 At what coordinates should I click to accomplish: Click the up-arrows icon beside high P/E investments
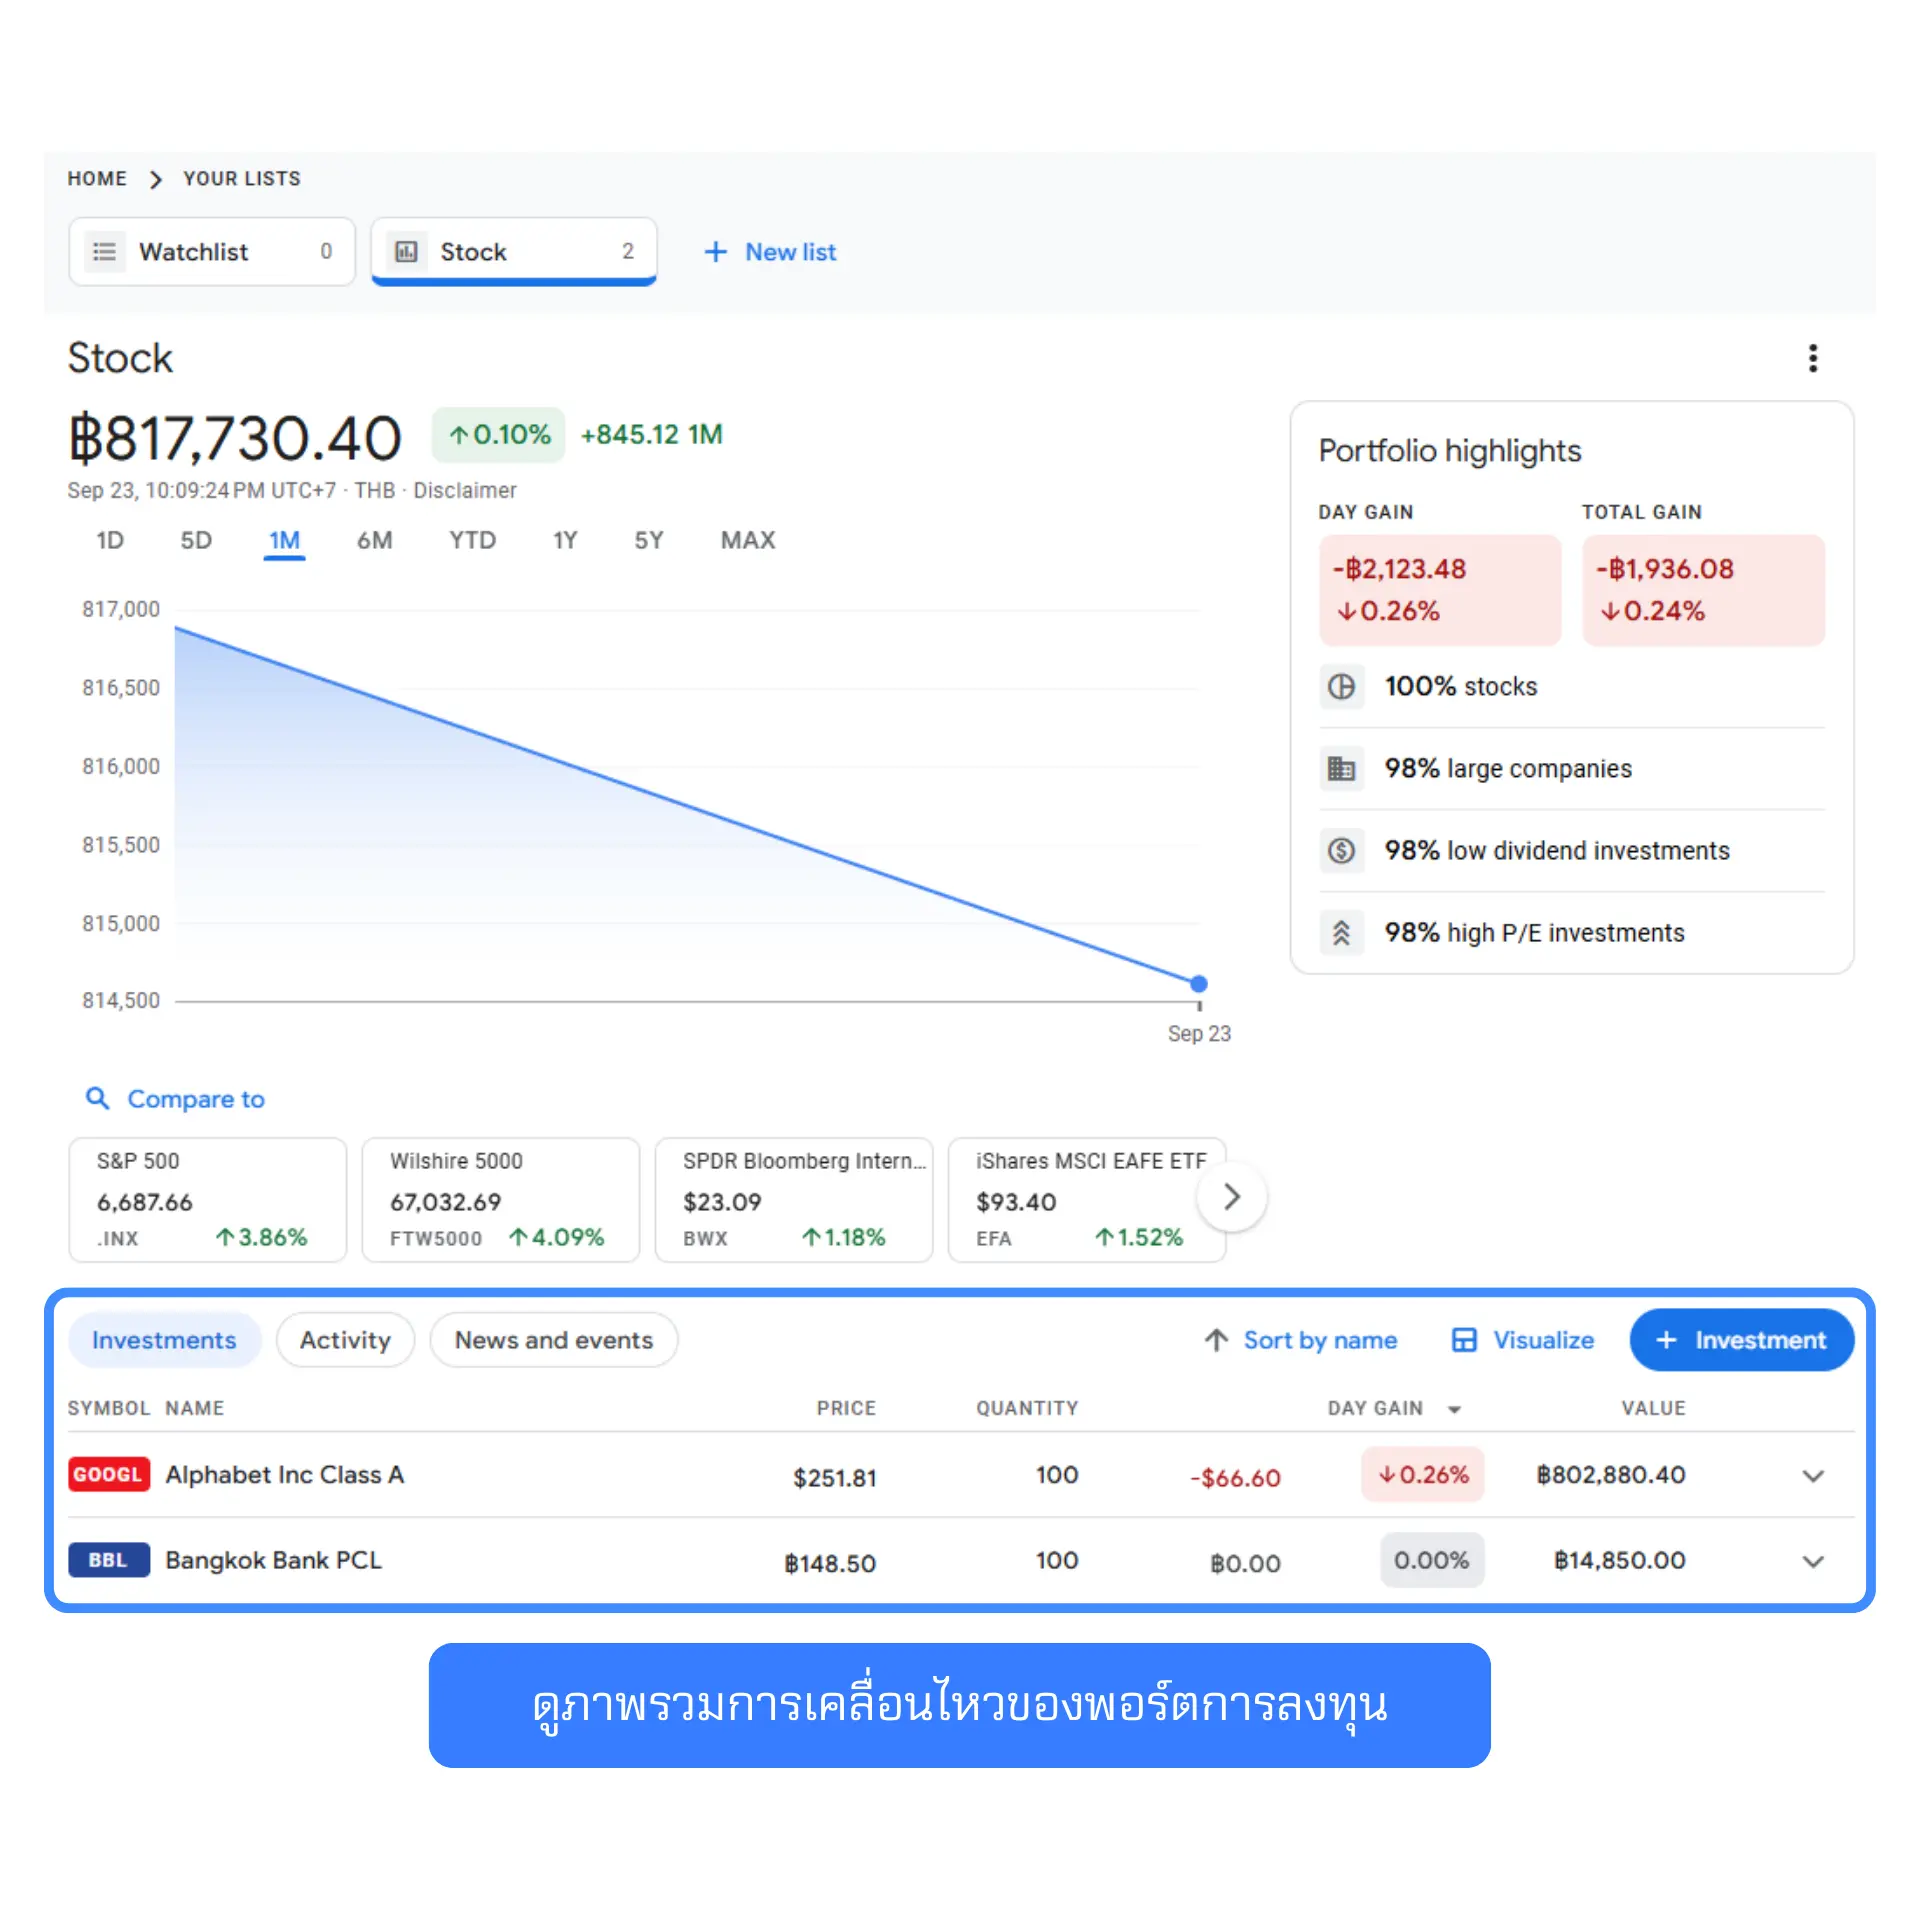(1341, 932)
